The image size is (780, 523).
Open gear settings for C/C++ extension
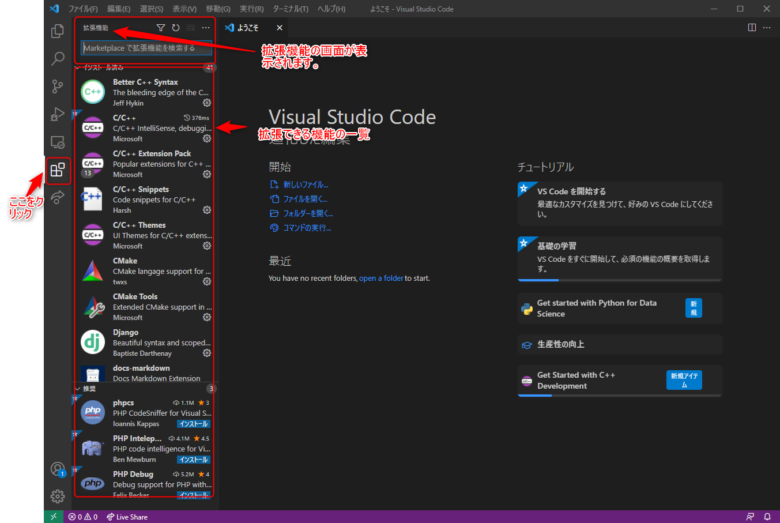(x=207, y=138)
